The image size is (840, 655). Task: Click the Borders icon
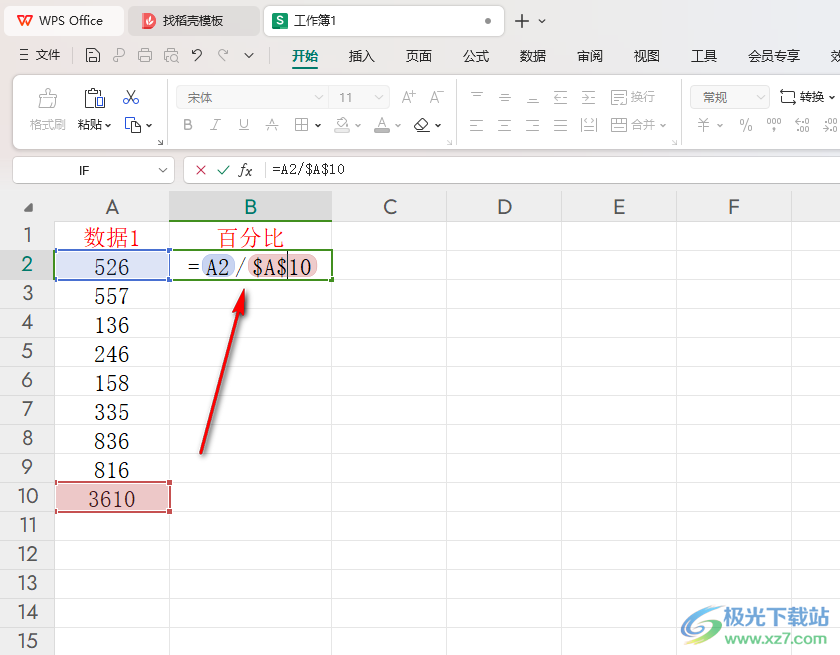click(302, 125)
